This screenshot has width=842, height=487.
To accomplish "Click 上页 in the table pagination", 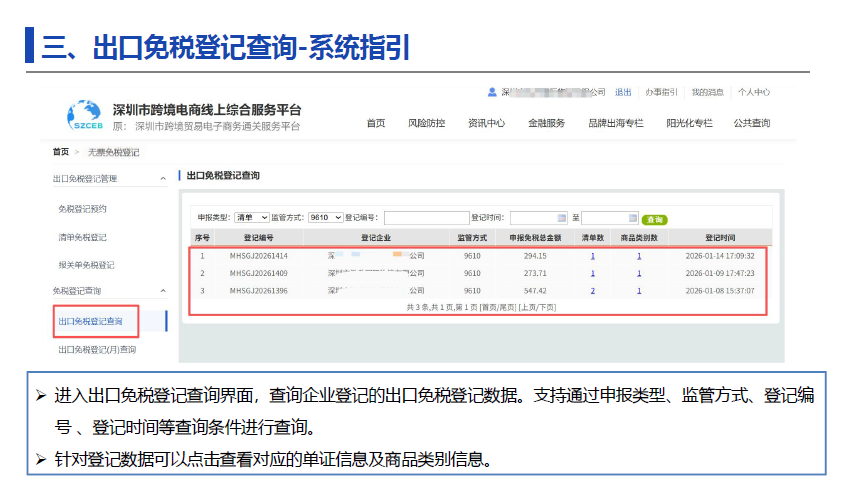I will click(x=528, y=308).
